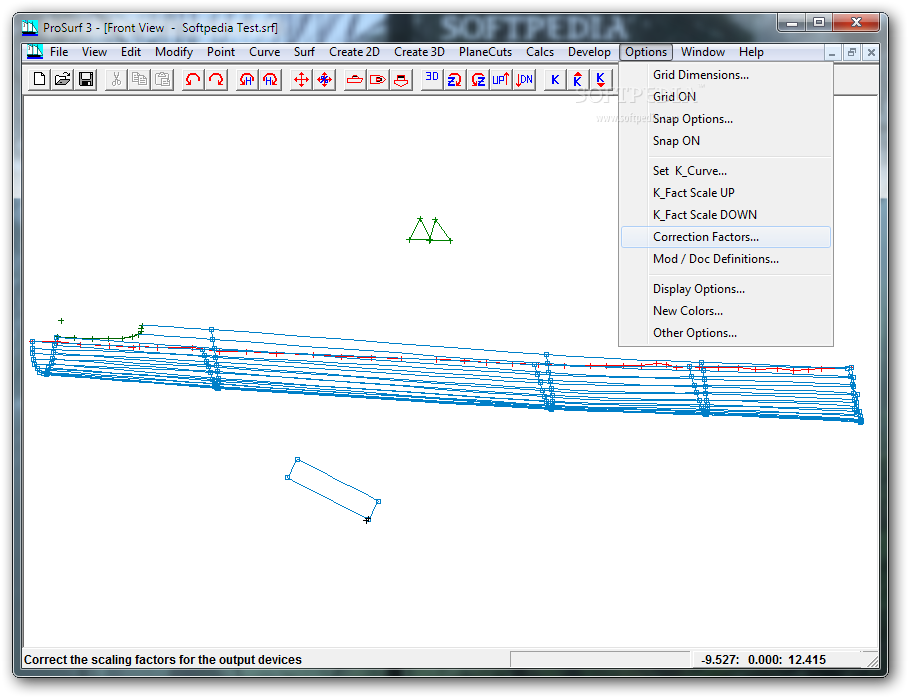Choose Grid Dimensions... from Options menu
The image size is (909, 698).
click(726, 75)
